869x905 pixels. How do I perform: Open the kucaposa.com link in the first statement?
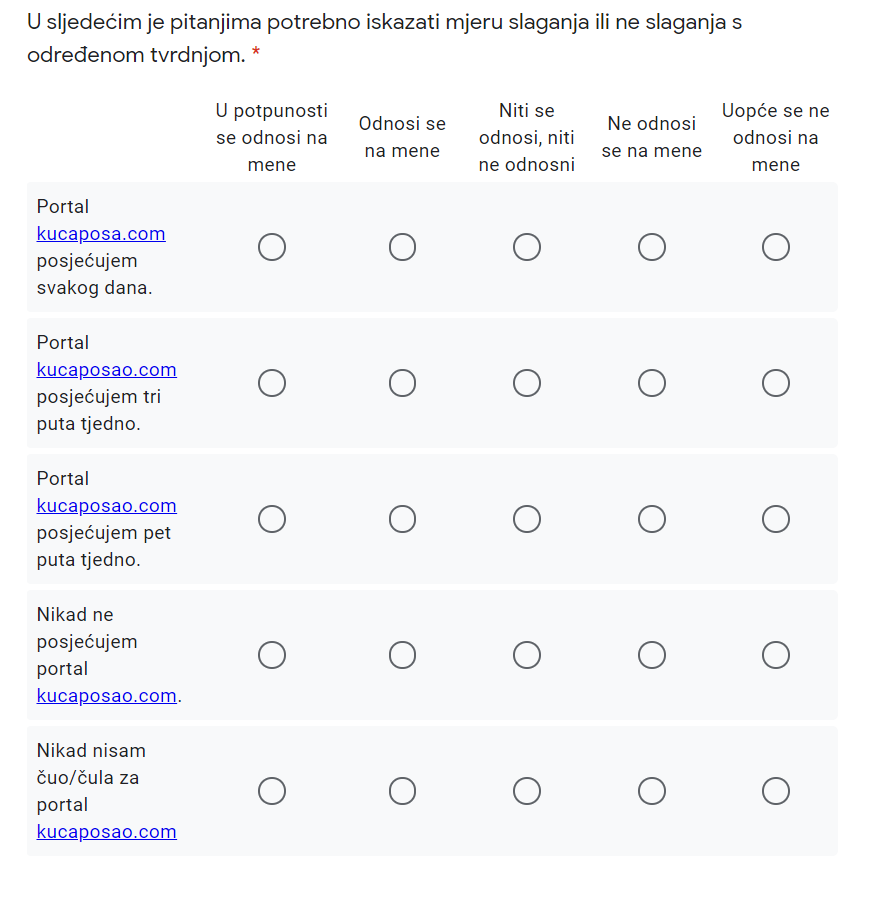tap(100, 233)
